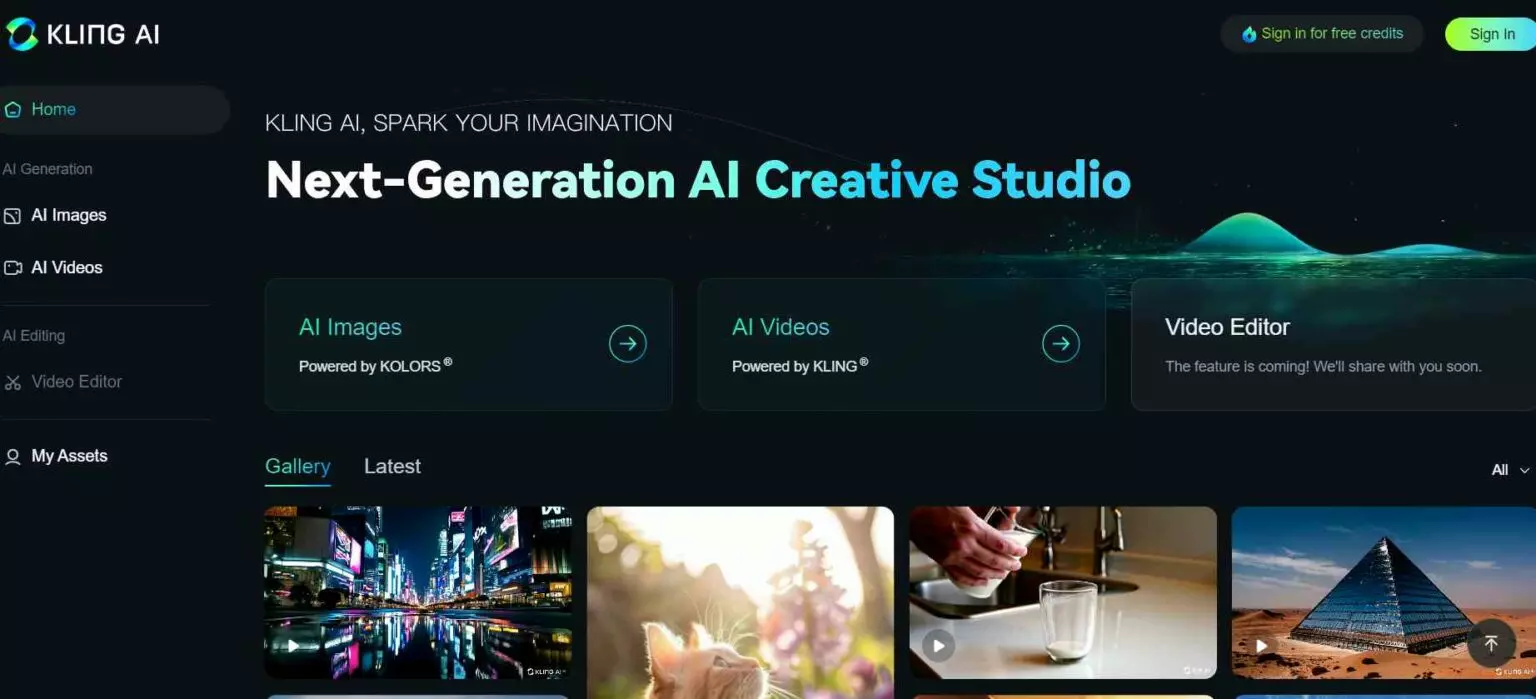The width and height of the screenshot is (1536, 699).
Task: Open AI Videos camera icon in sidebar
Action: pyautogui.click(x=13, y=268)
